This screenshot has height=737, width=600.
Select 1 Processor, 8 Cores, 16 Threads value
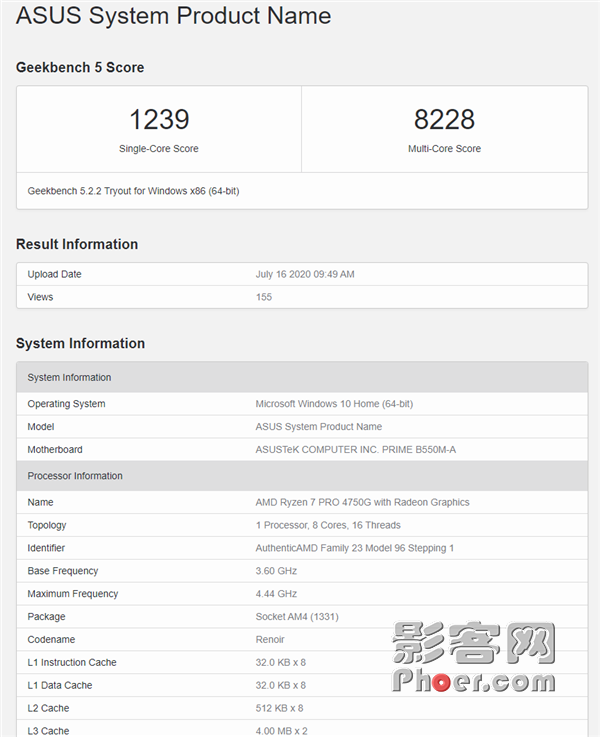tap(328, 525)
